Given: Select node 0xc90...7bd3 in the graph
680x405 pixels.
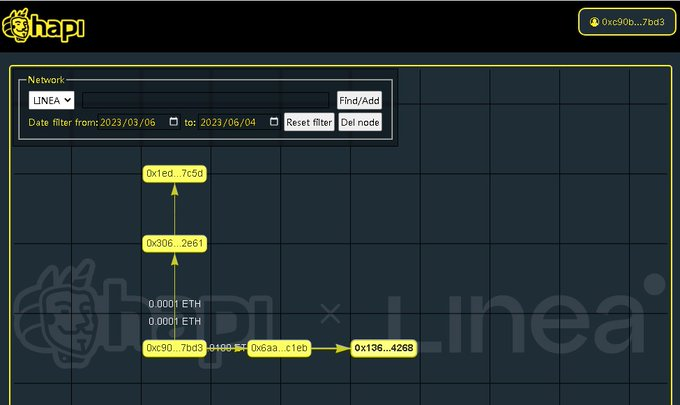Looking at the screenshot, I should point(174,348).
